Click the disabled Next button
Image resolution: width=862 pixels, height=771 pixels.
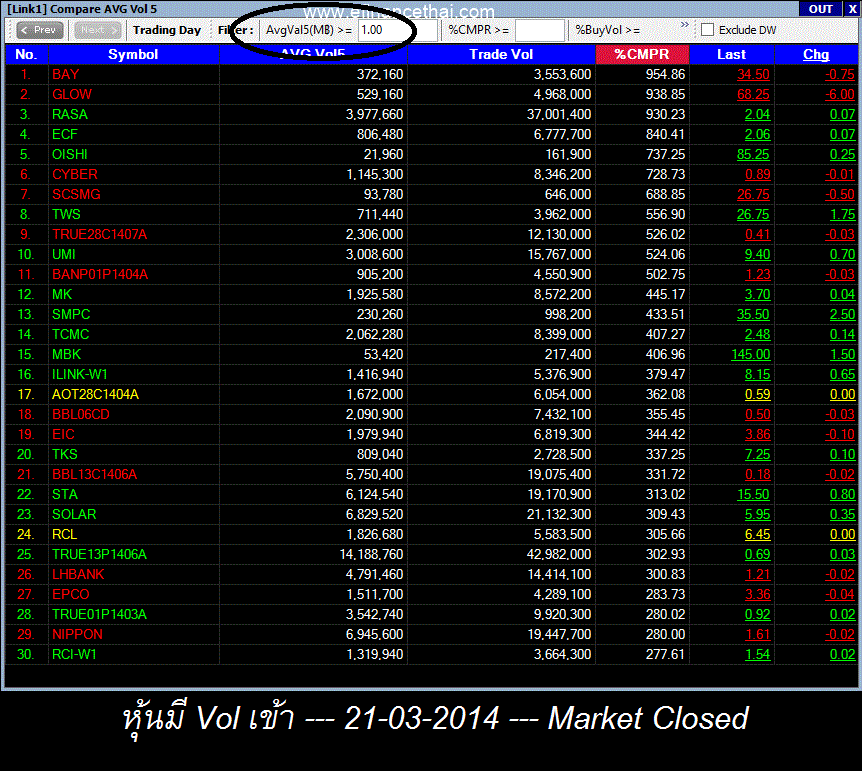click(97, 30)
